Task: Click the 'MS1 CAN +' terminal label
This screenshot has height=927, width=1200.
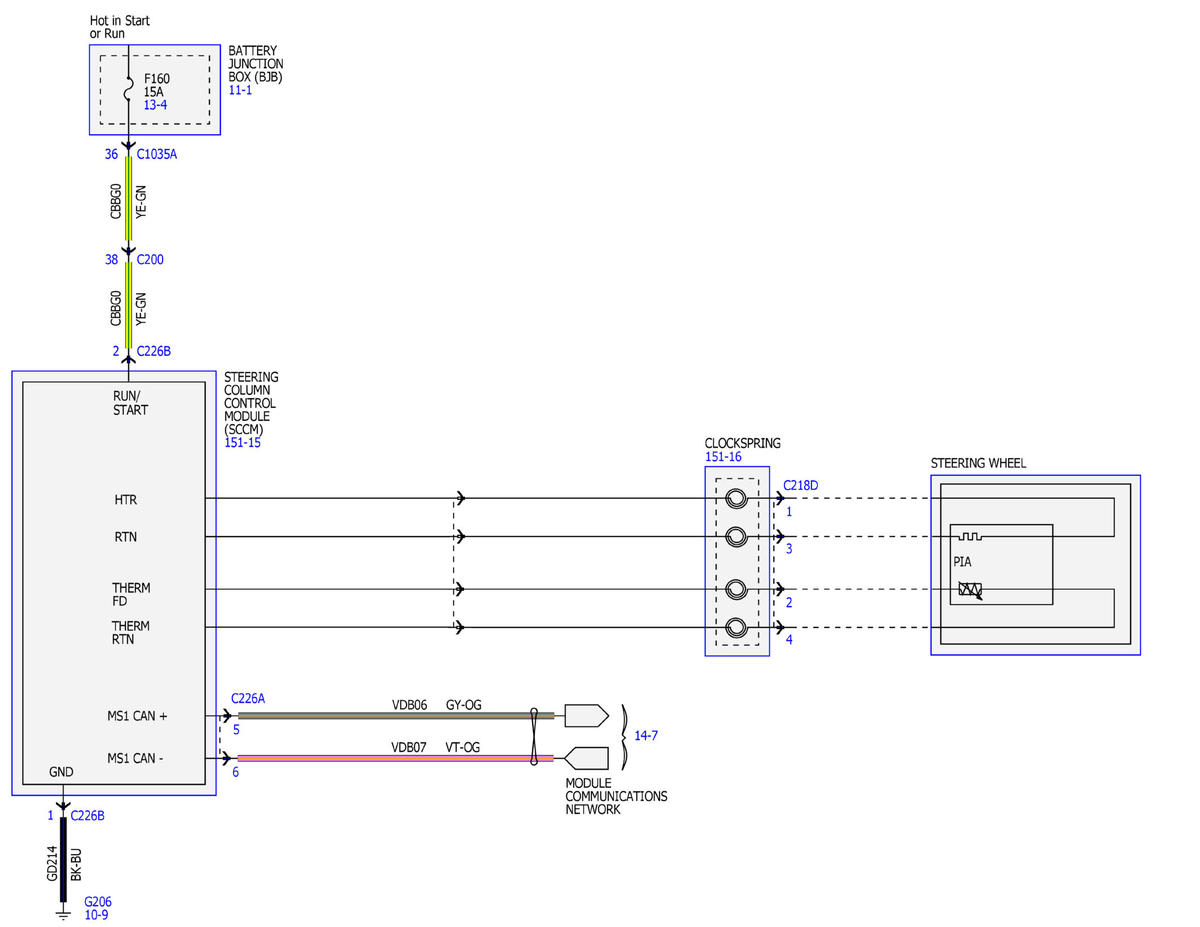Action: tap(138, 716)
